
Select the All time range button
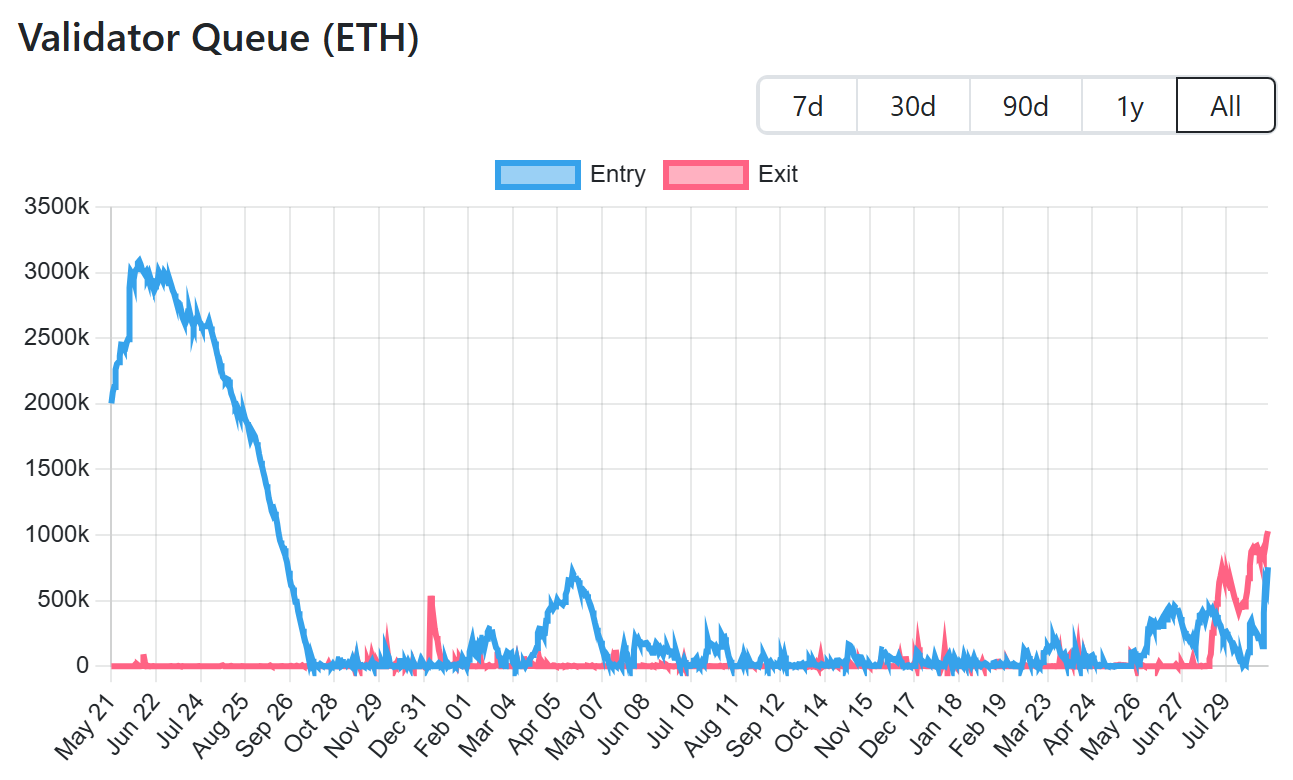pyautogui.click(x=1225, y=105)
